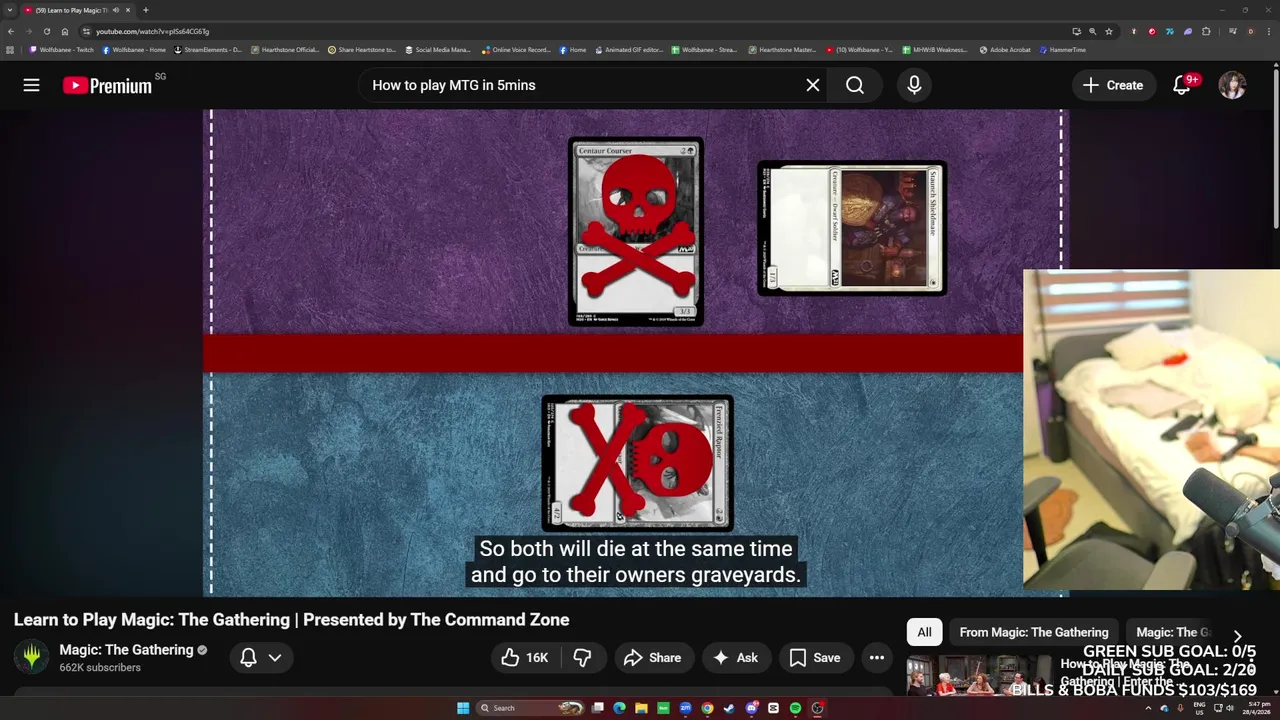
Task: Open Online Voice Record... bookmark
Action: [x=516, y=49]
